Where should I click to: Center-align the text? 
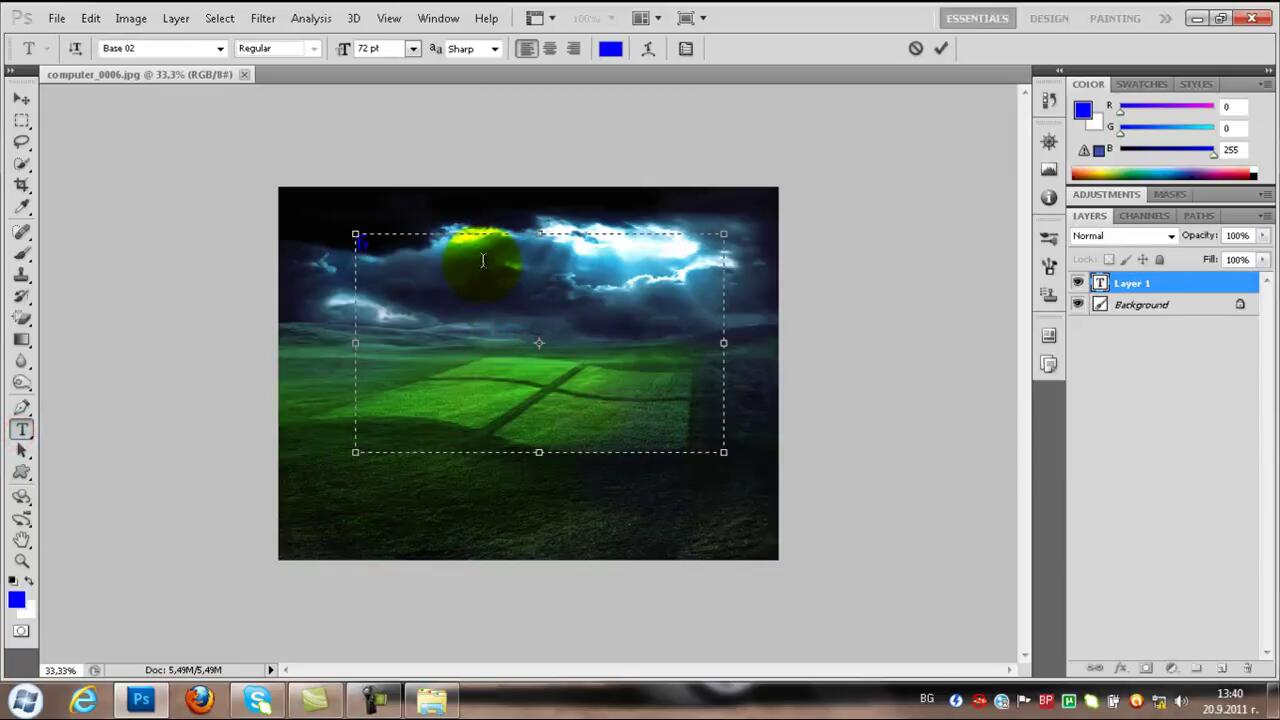tap(550, 48)
